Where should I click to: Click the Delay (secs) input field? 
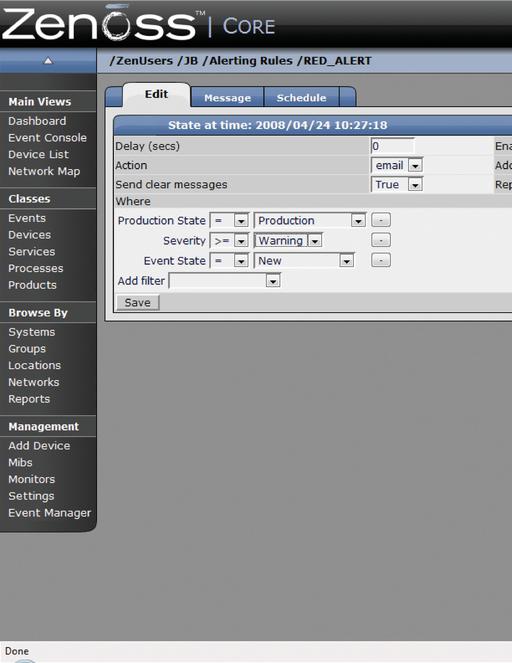(392, 146)
